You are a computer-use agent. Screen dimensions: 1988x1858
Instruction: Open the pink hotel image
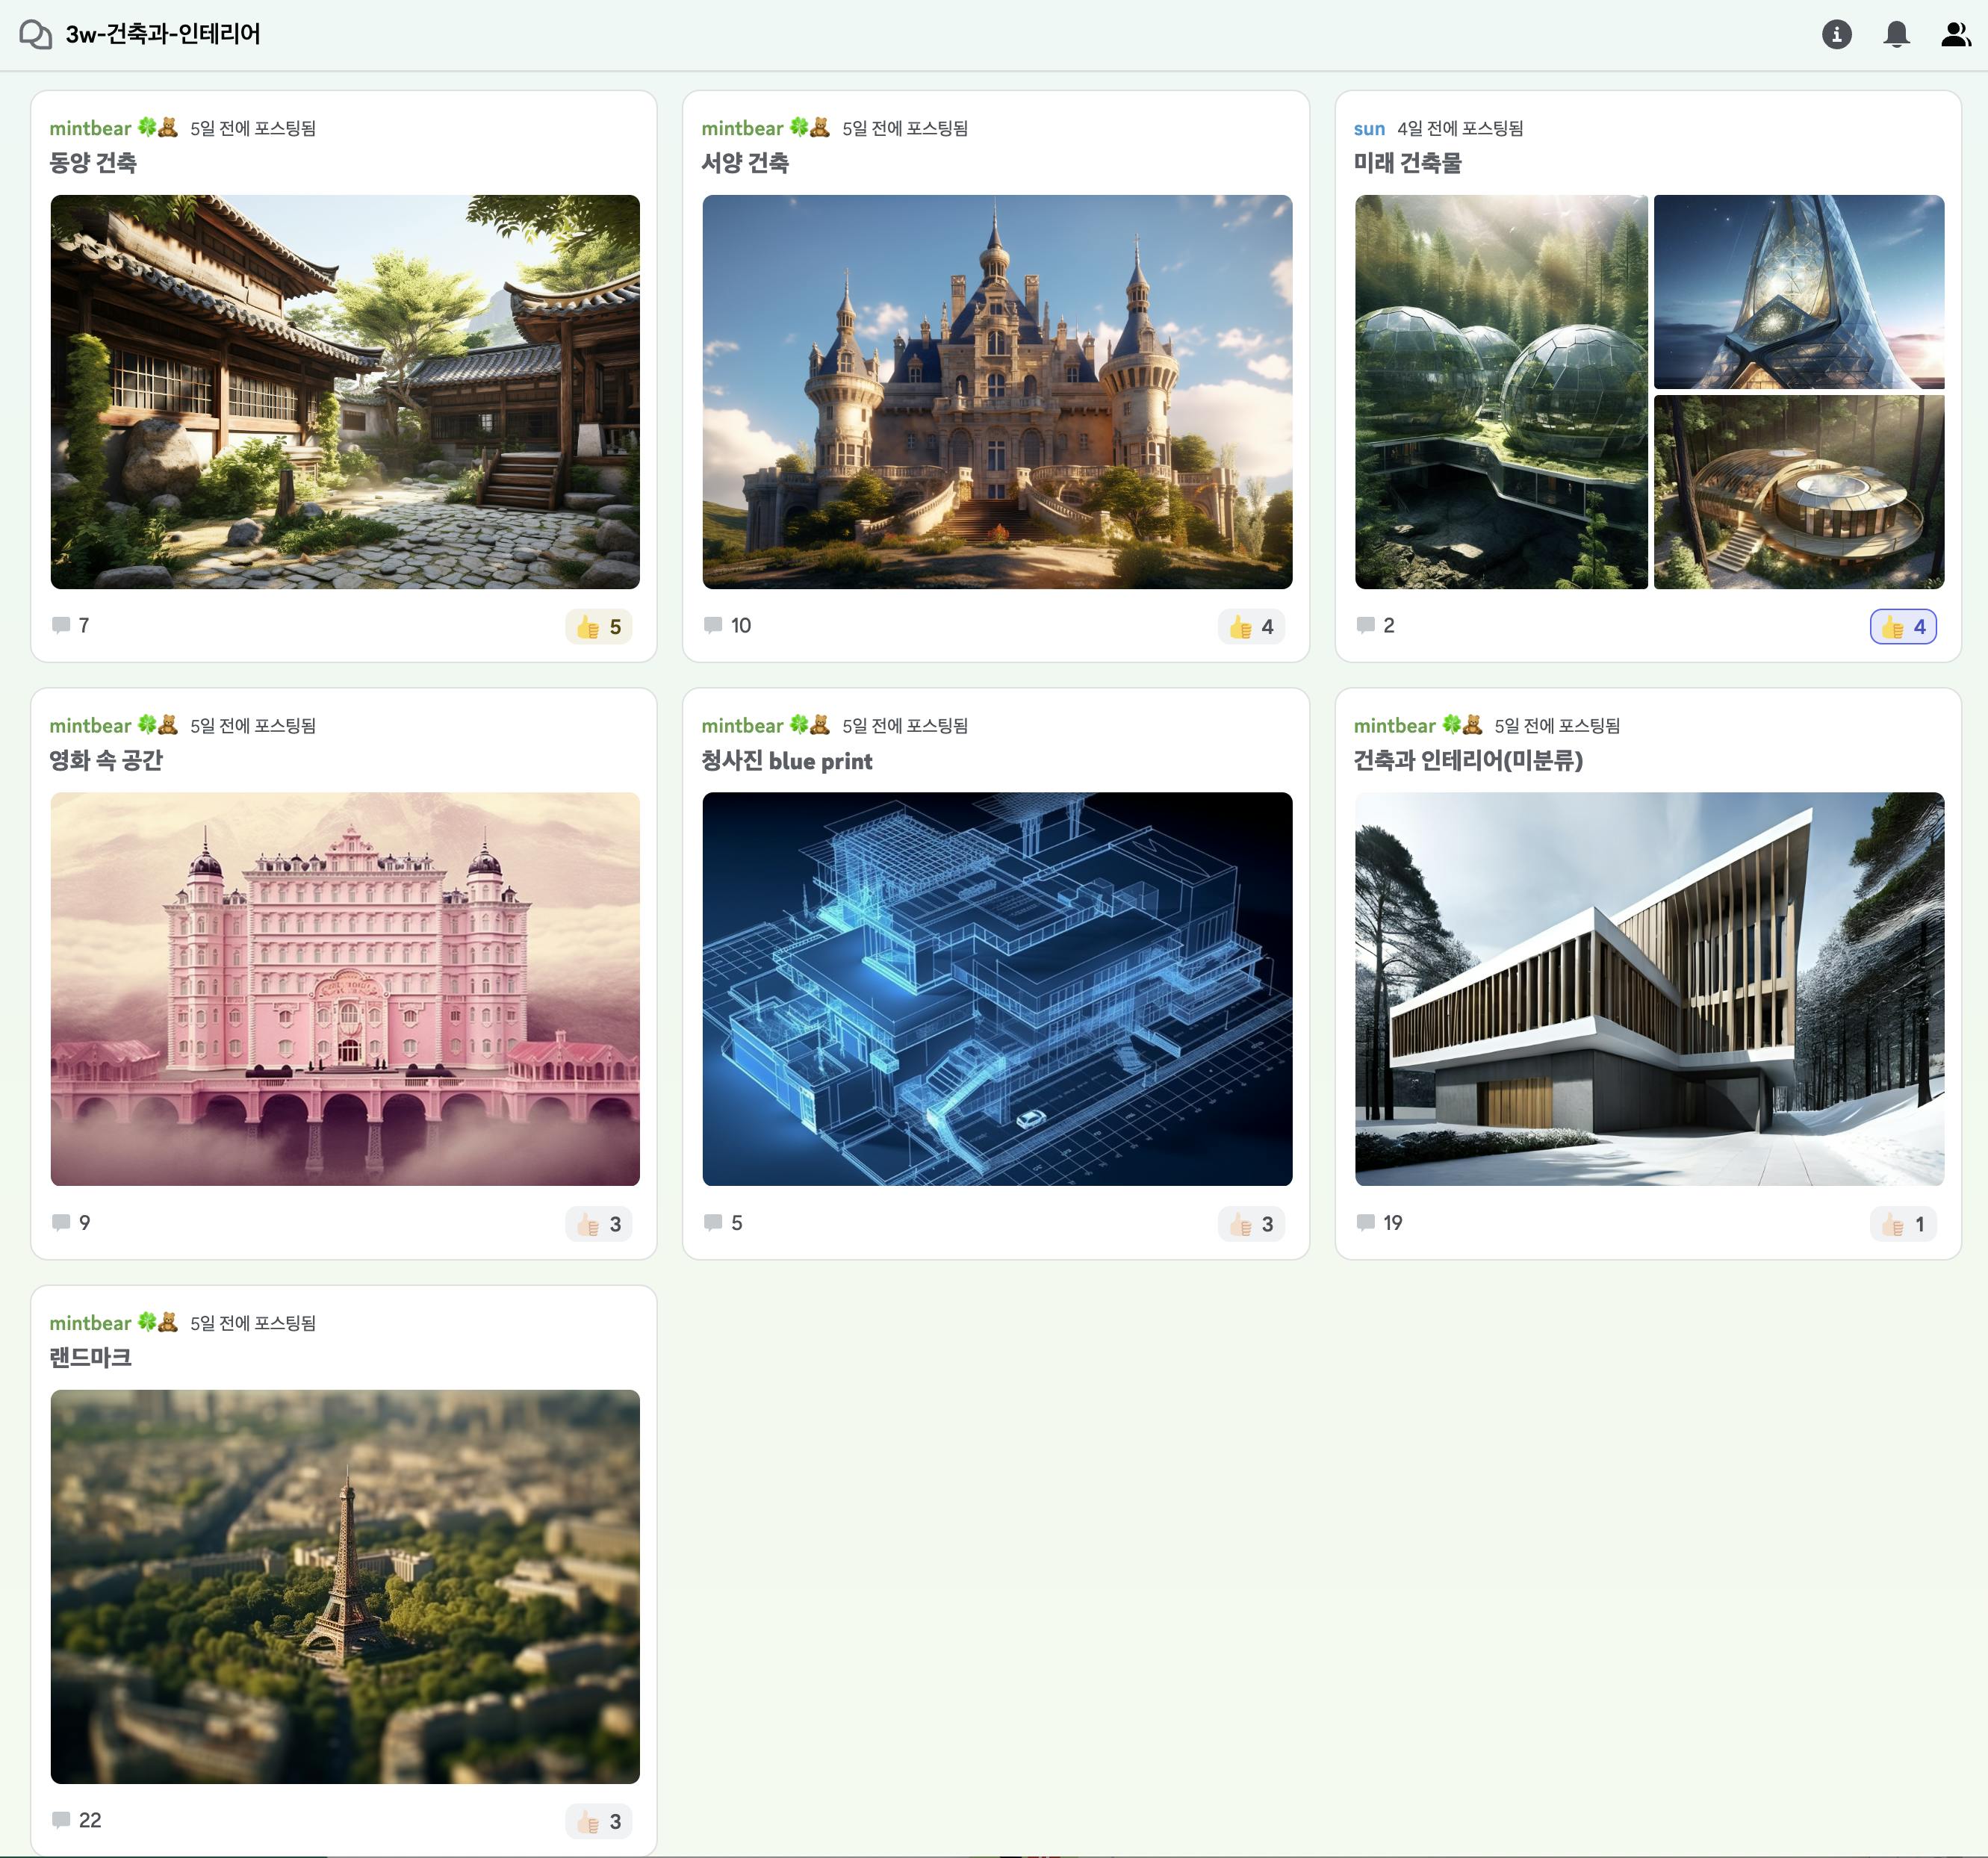click(x=345, y=988)
